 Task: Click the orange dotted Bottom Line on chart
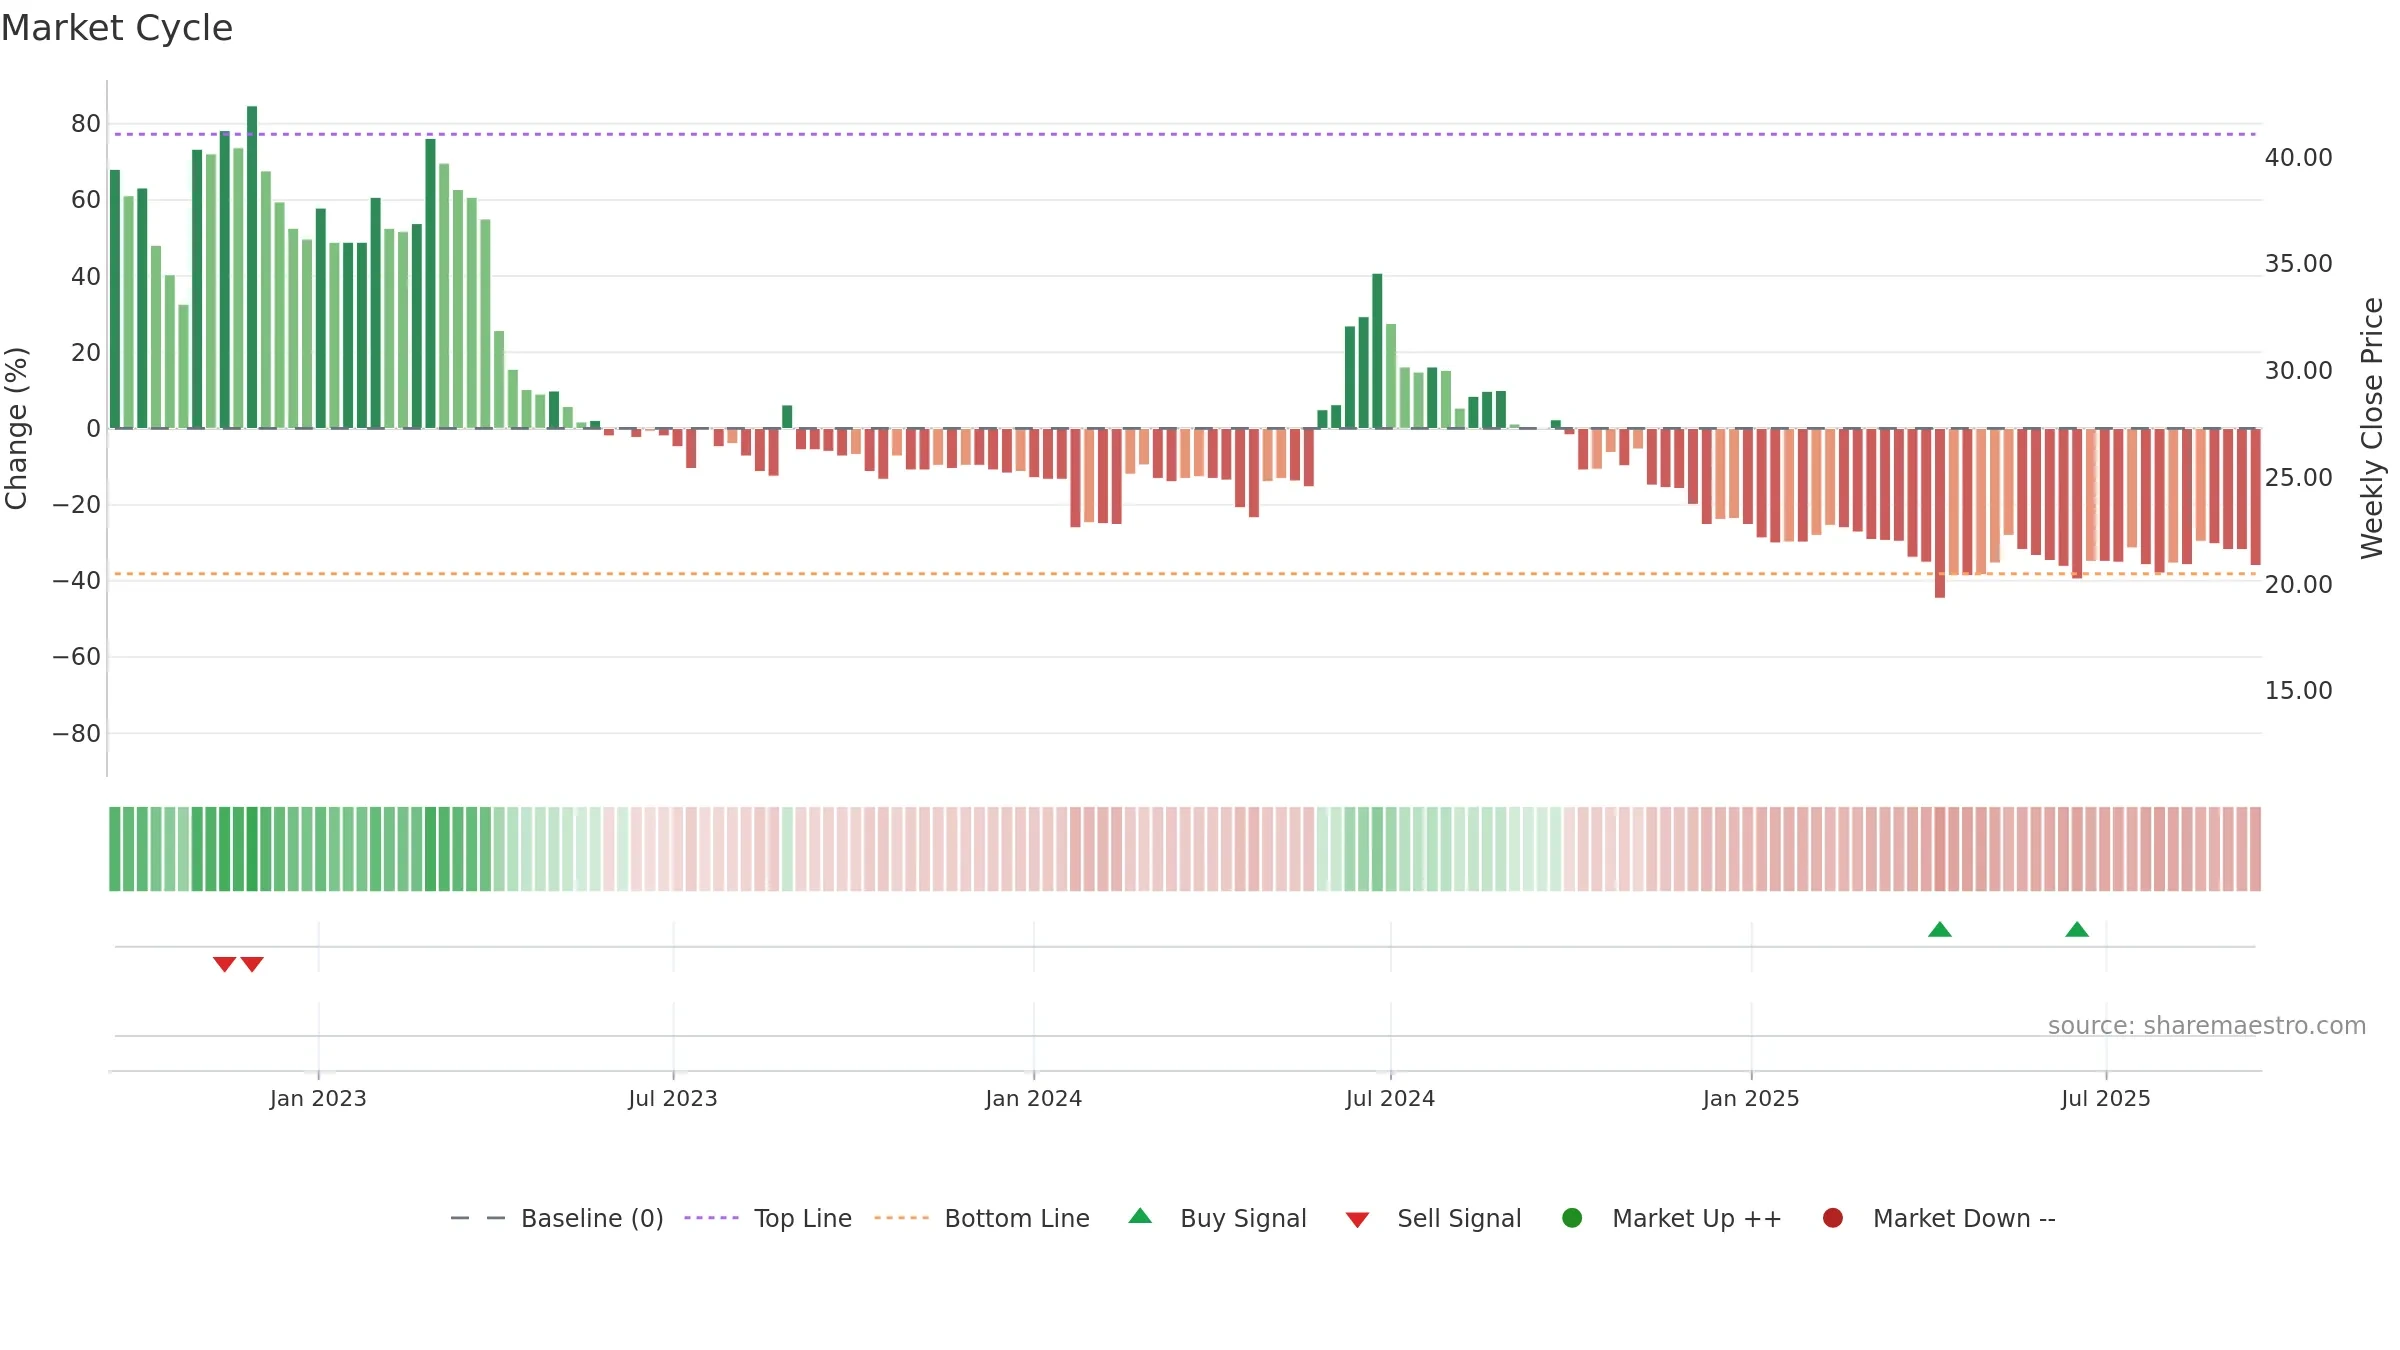point(1185,574)
